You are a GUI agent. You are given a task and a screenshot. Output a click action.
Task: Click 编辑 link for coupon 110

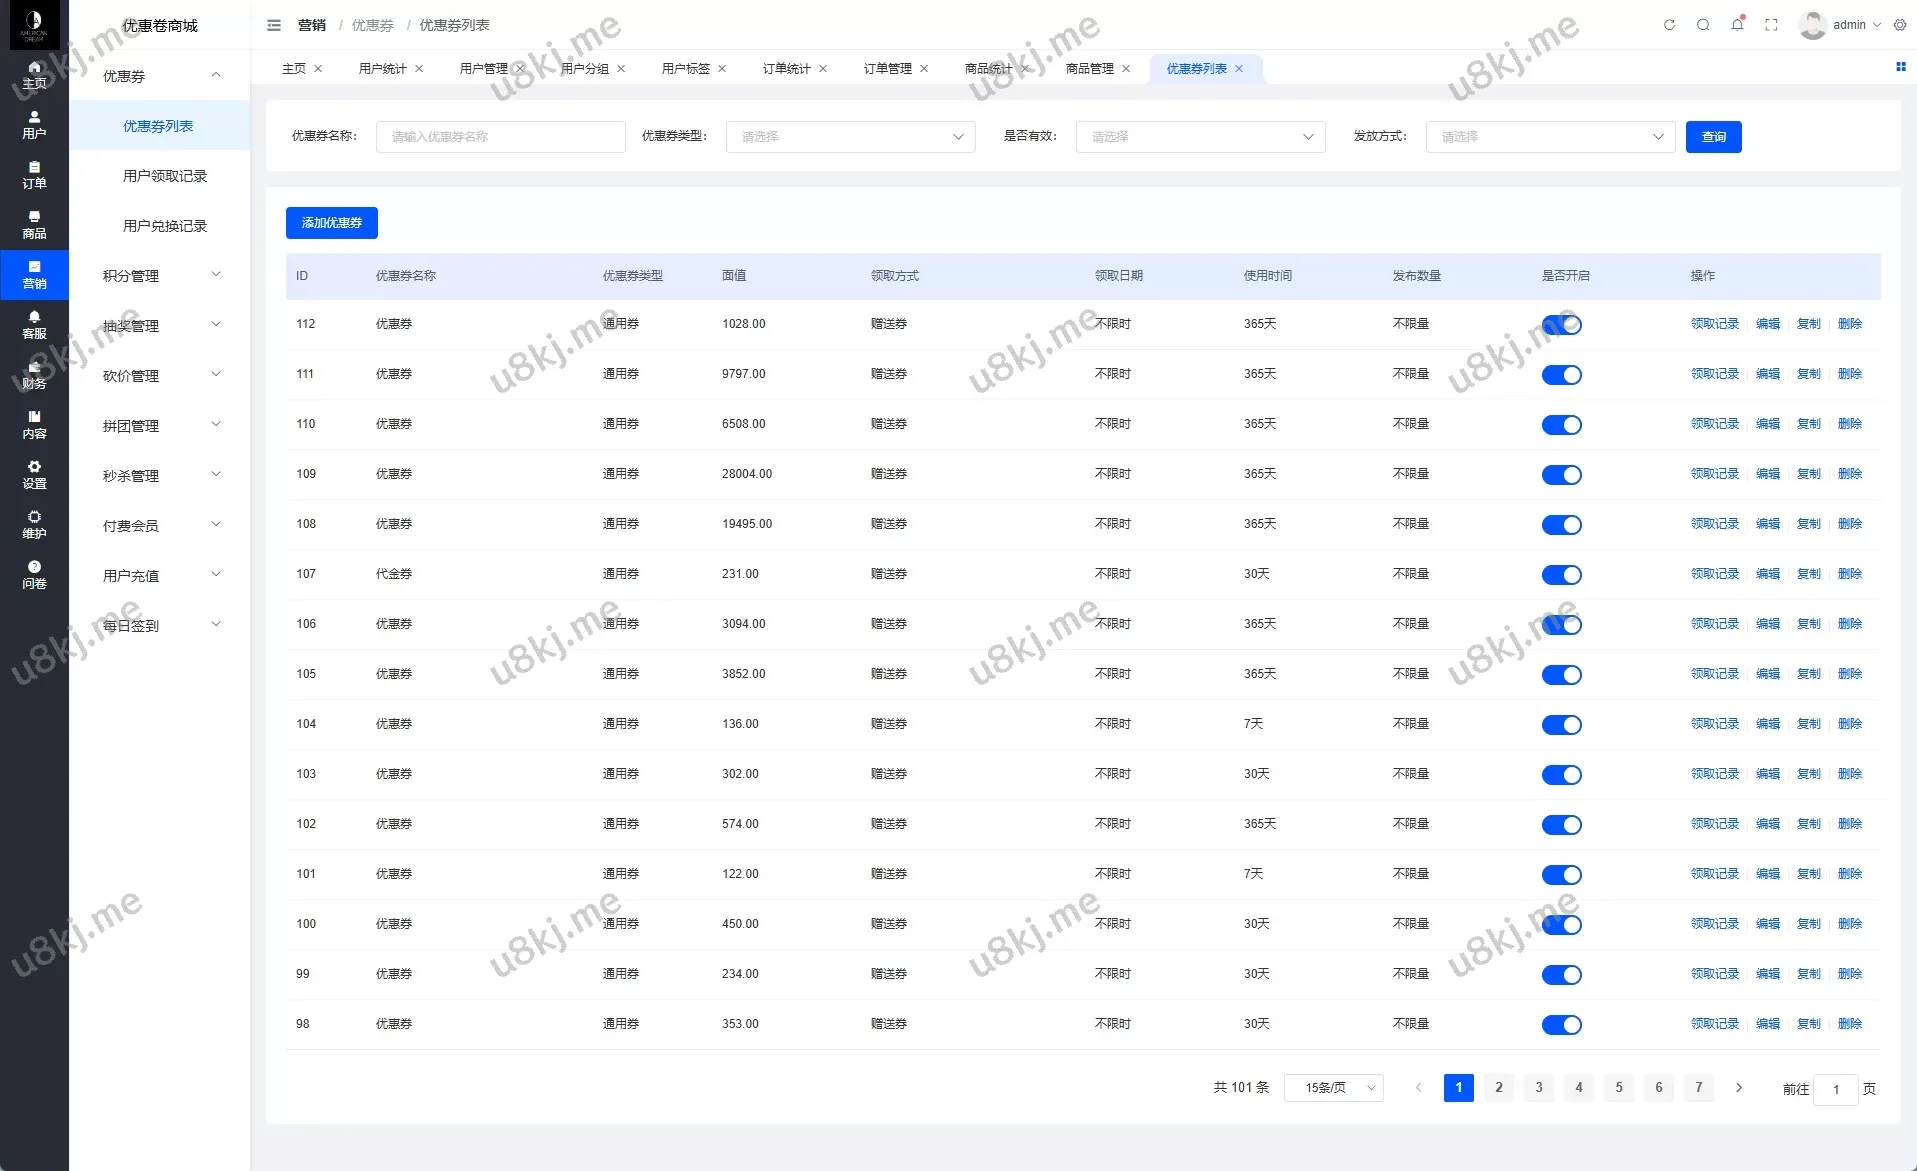[x=1768, y=424]
